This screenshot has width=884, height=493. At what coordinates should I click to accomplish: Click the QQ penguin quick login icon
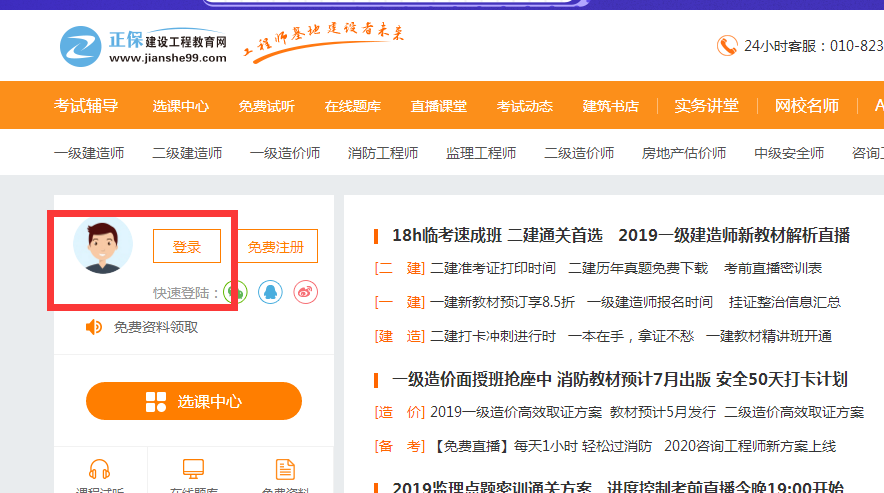tap(270, 291)
